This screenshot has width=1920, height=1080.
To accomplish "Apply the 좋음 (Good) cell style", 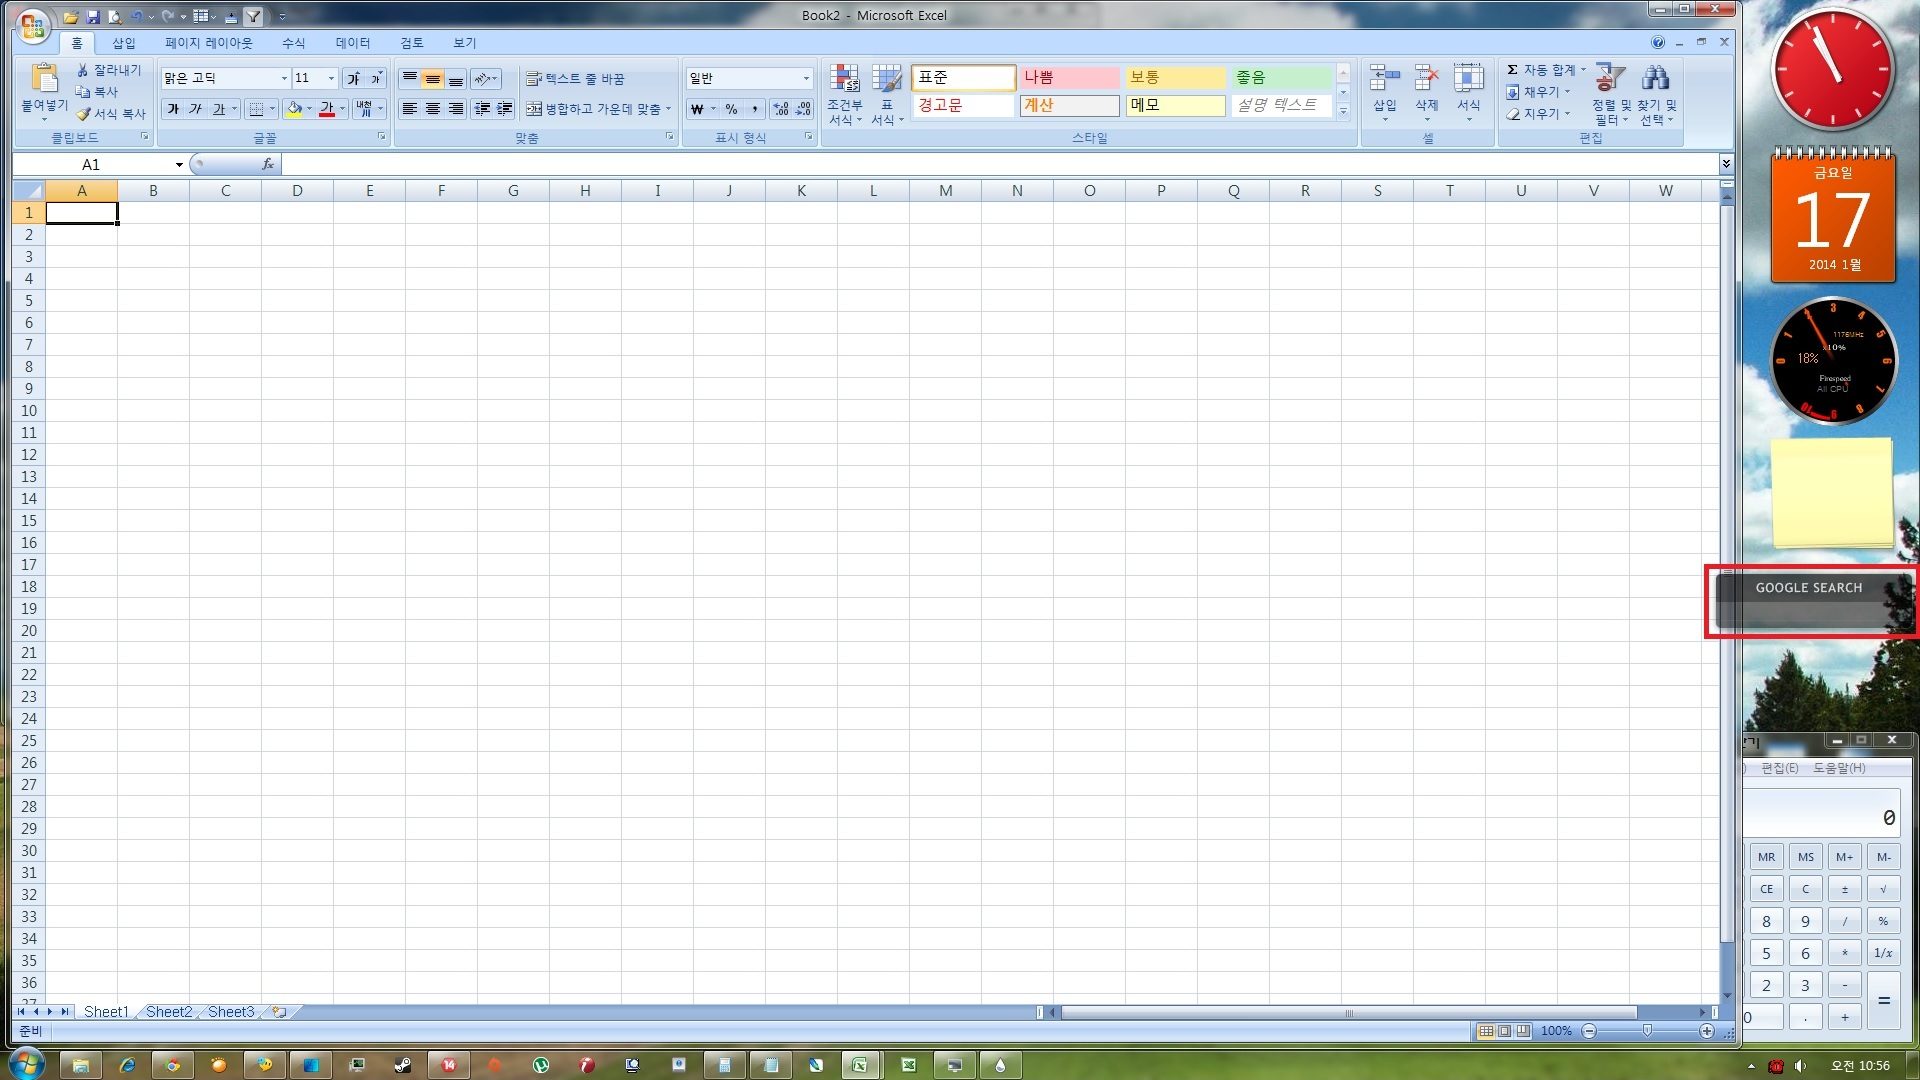I will coord(1281,77).
